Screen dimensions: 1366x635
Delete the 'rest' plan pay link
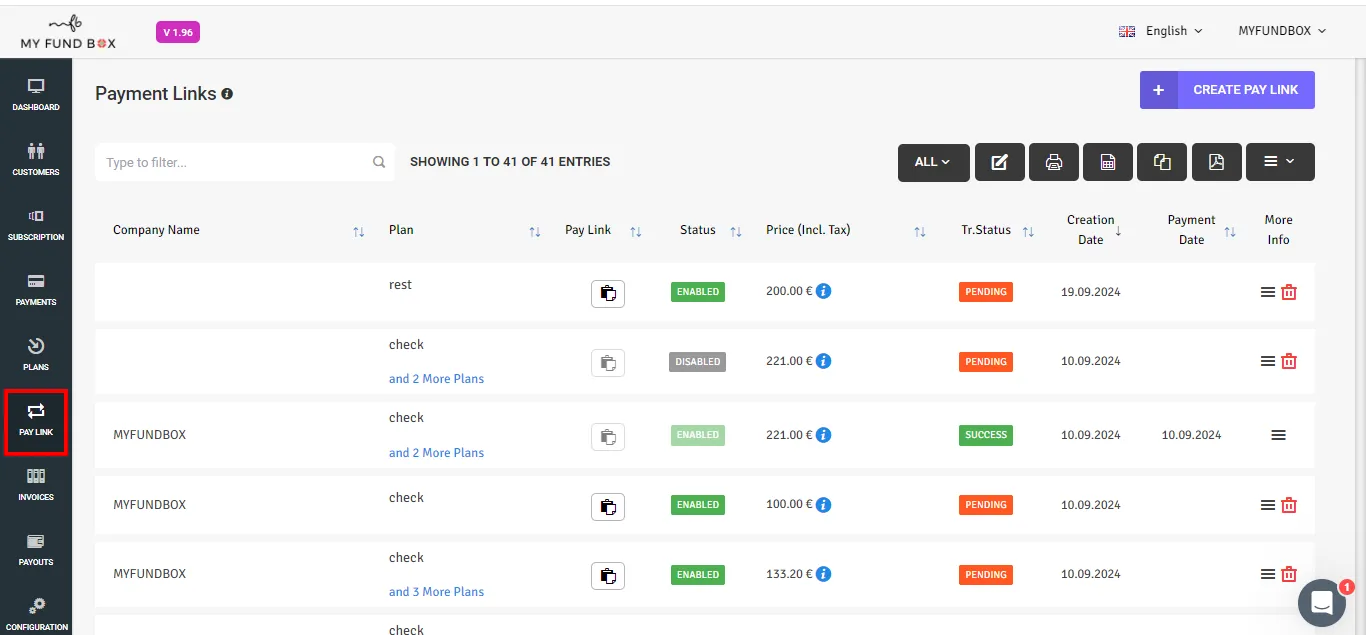pyautogui.click(x=1289, y=292)
